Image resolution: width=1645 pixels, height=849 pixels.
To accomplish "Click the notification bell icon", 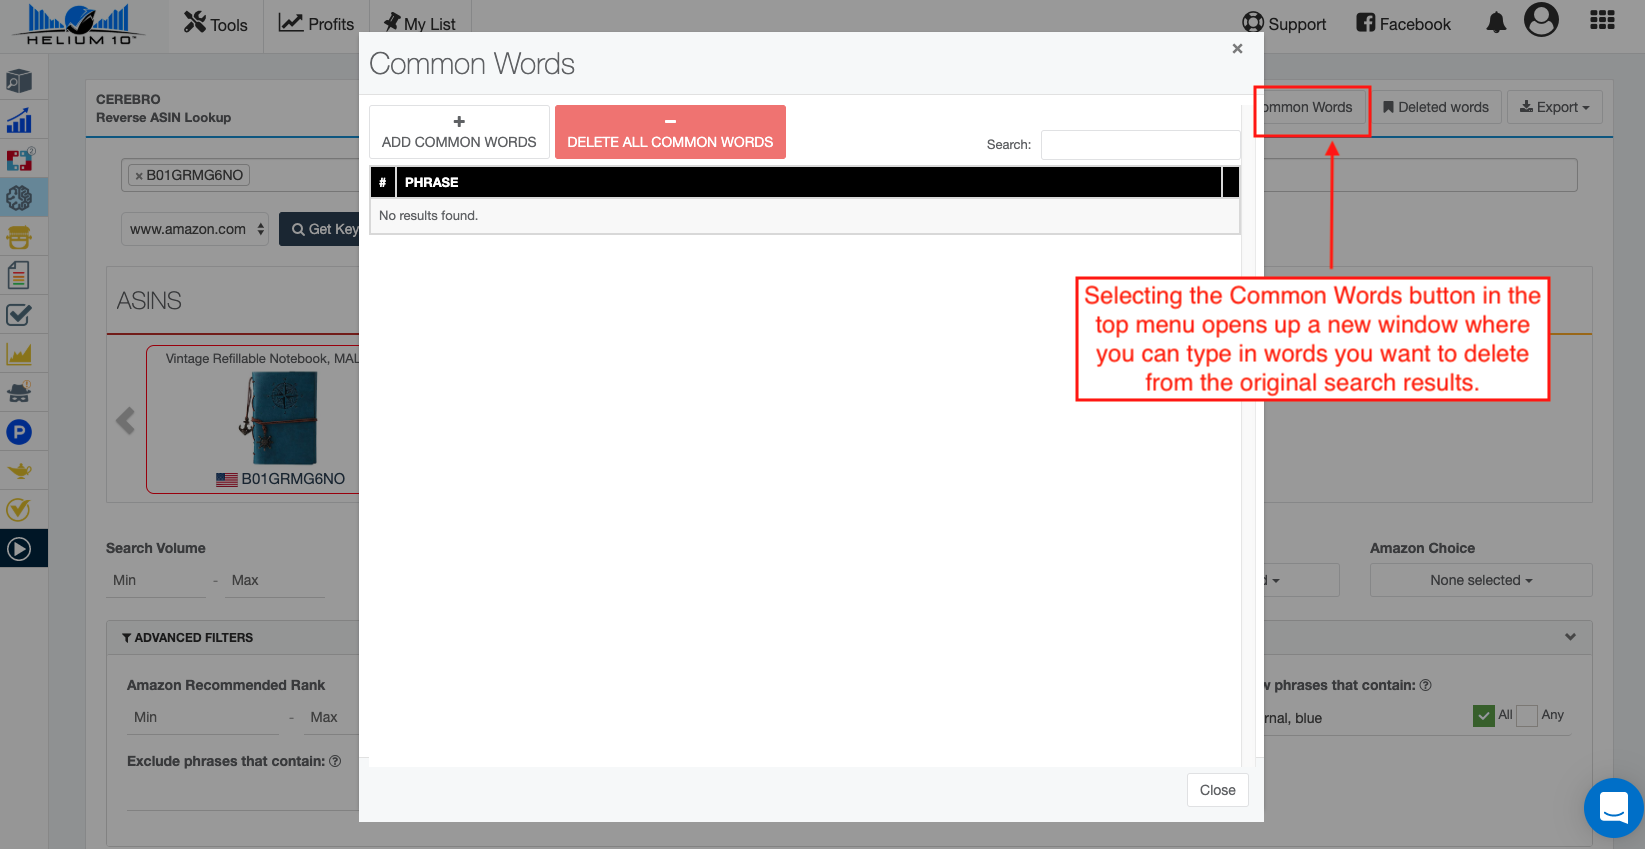I will [x=1496, y=23].
